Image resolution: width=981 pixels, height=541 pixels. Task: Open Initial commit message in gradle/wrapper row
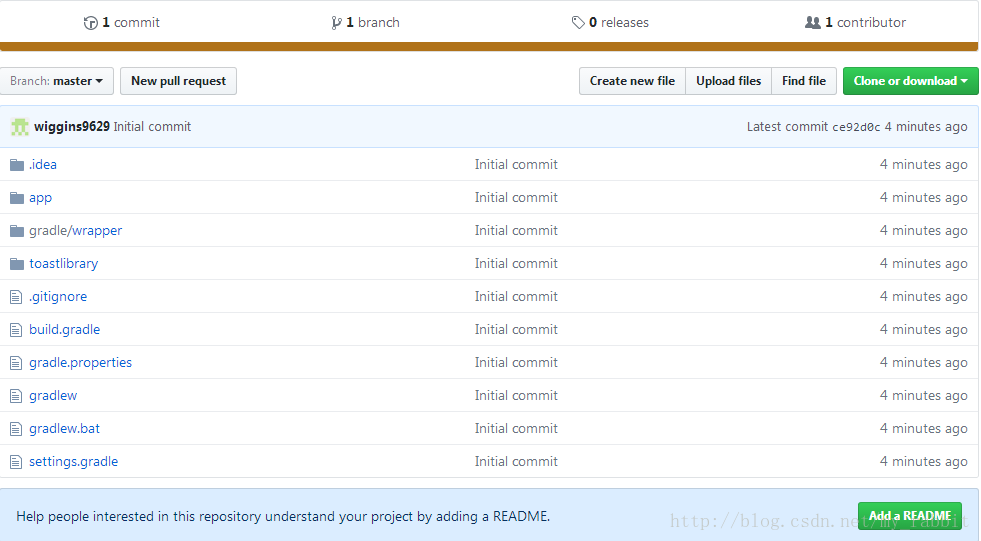516,231
